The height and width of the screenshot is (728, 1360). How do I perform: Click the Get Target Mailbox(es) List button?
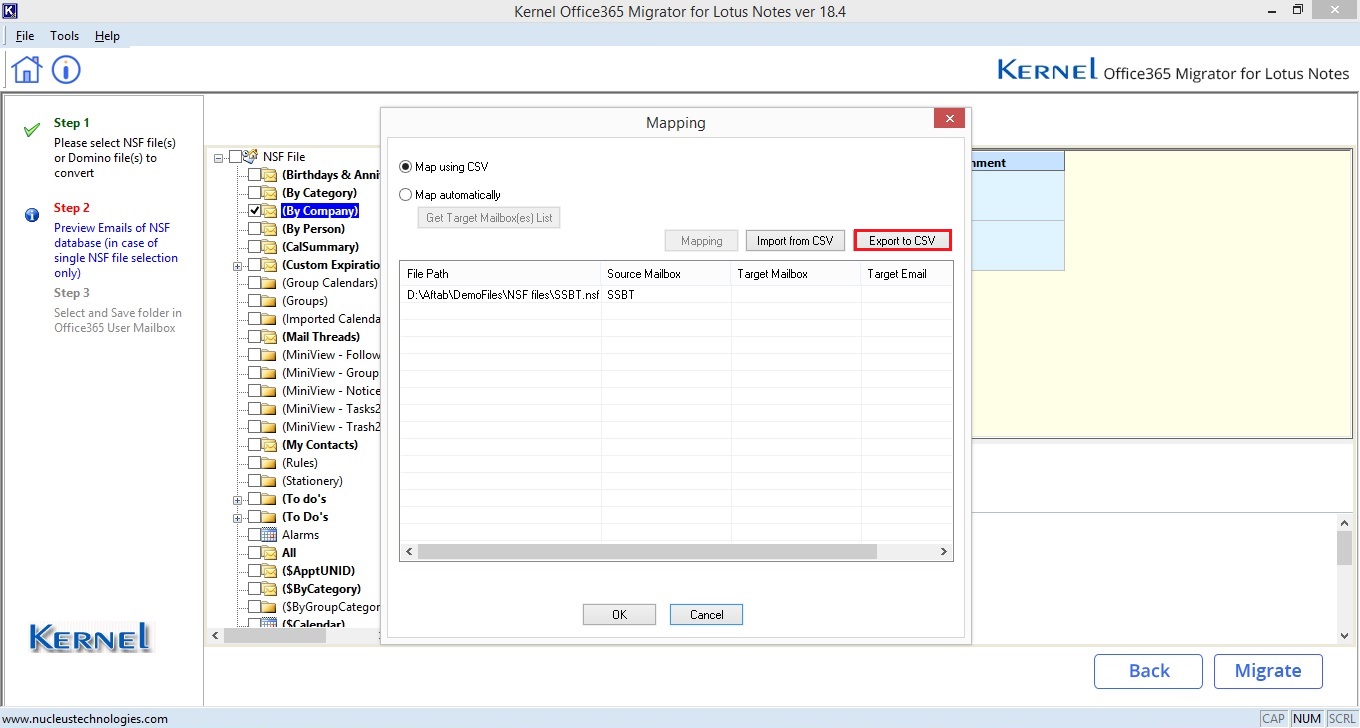tap(489, 218)
